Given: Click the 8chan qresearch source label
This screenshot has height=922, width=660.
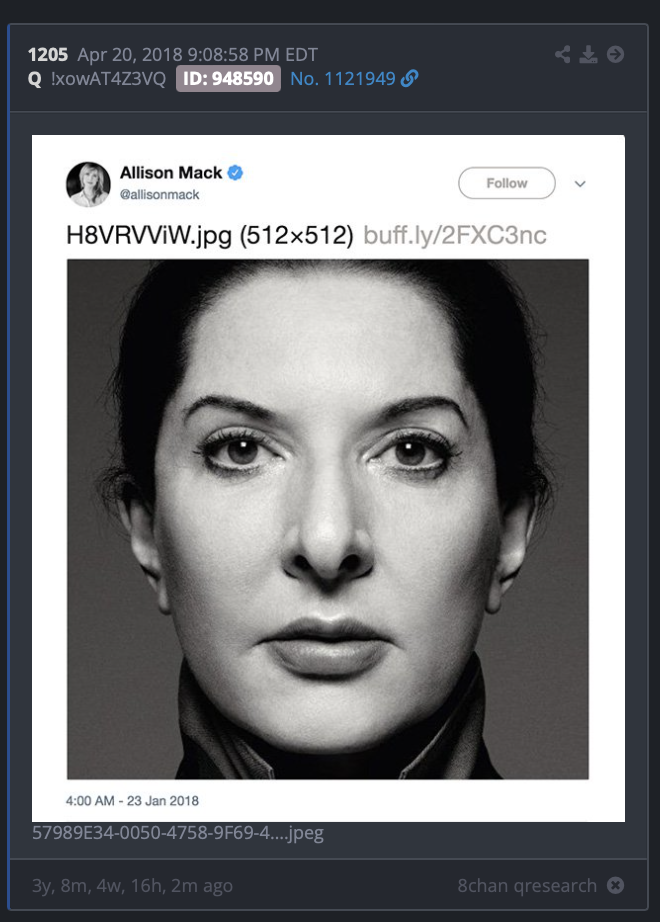Looking at the screenshot, I should click(x=527, y=886).
